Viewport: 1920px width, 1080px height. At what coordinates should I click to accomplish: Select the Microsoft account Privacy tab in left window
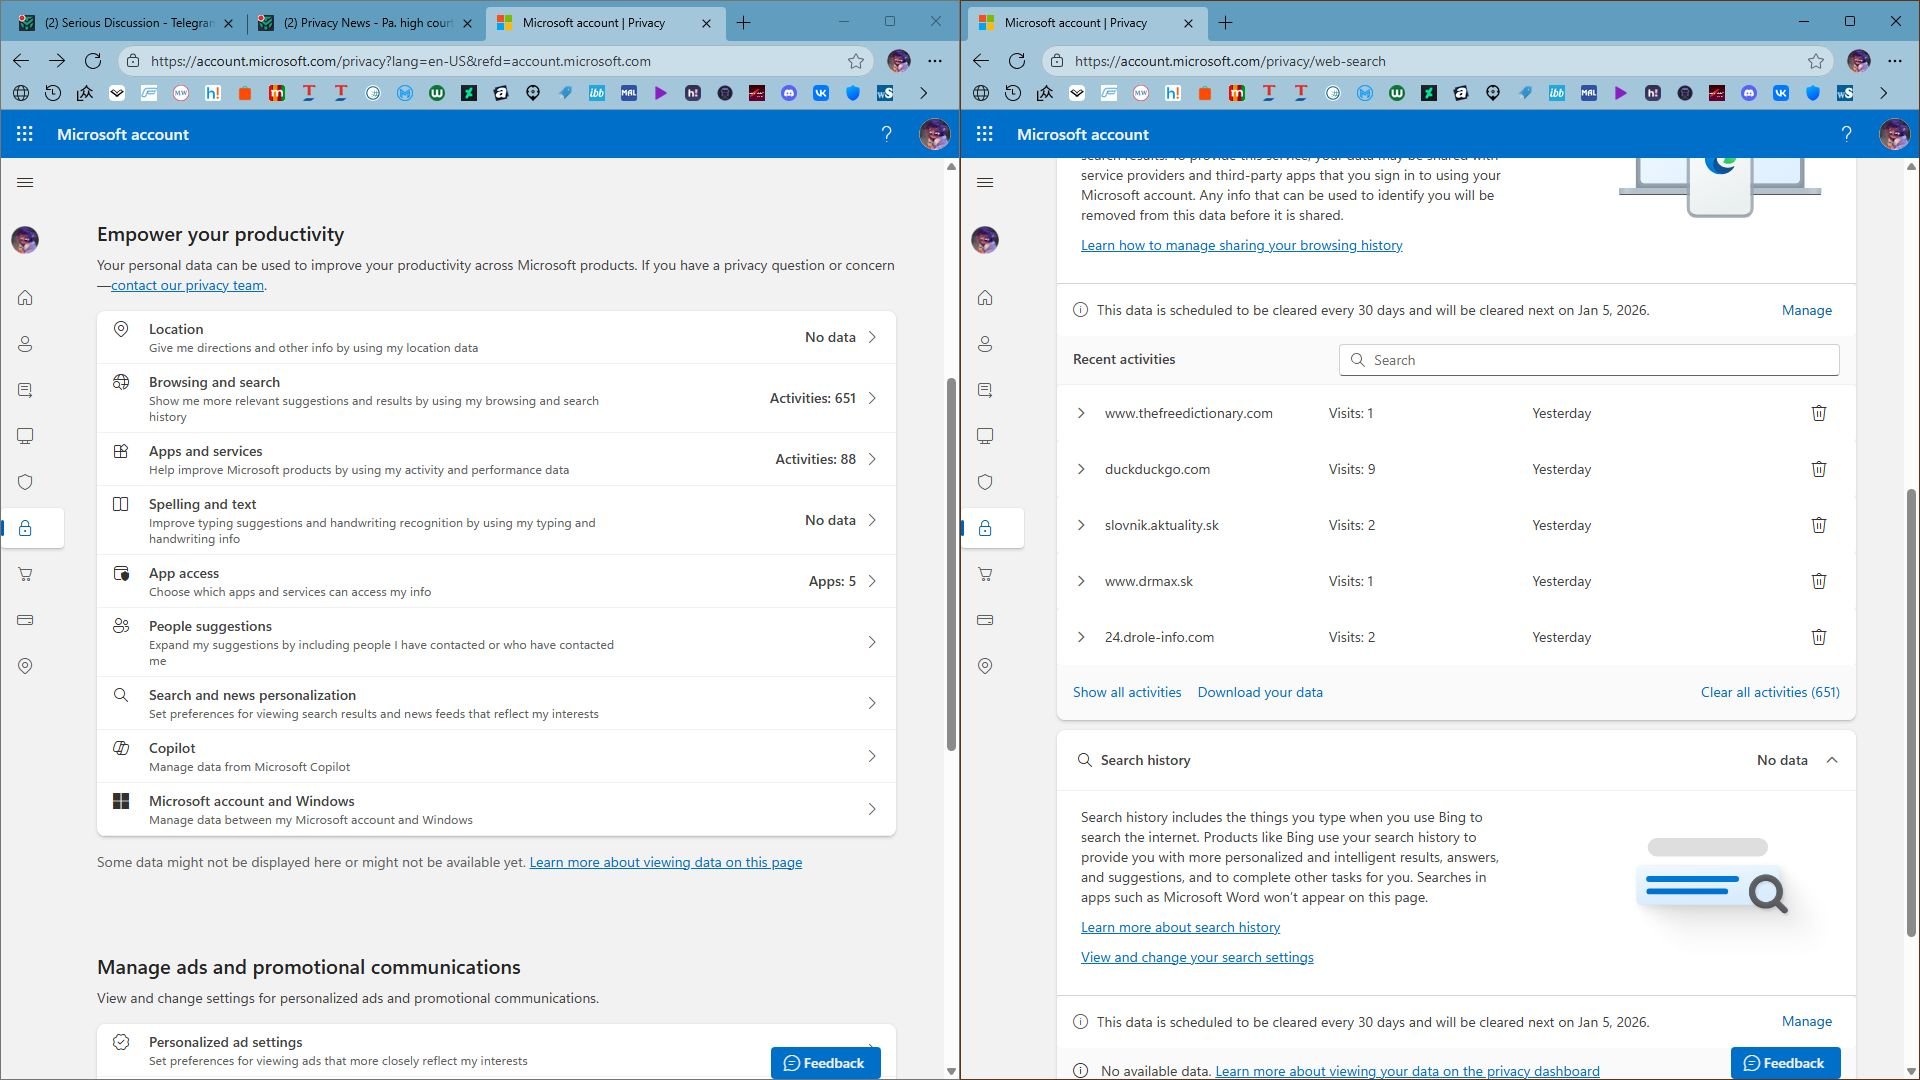point(604,22)
